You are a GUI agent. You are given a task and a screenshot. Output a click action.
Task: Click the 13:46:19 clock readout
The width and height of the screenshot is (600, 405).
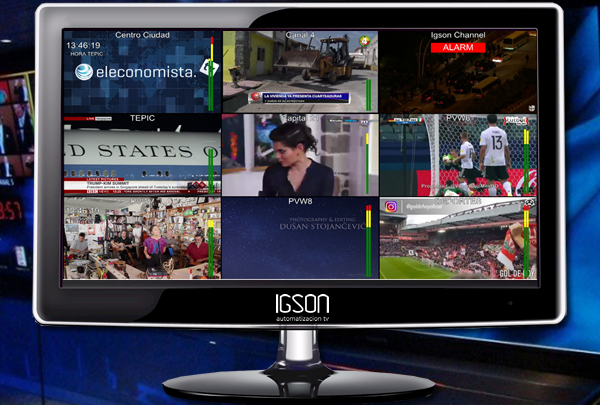click(83, 45)
